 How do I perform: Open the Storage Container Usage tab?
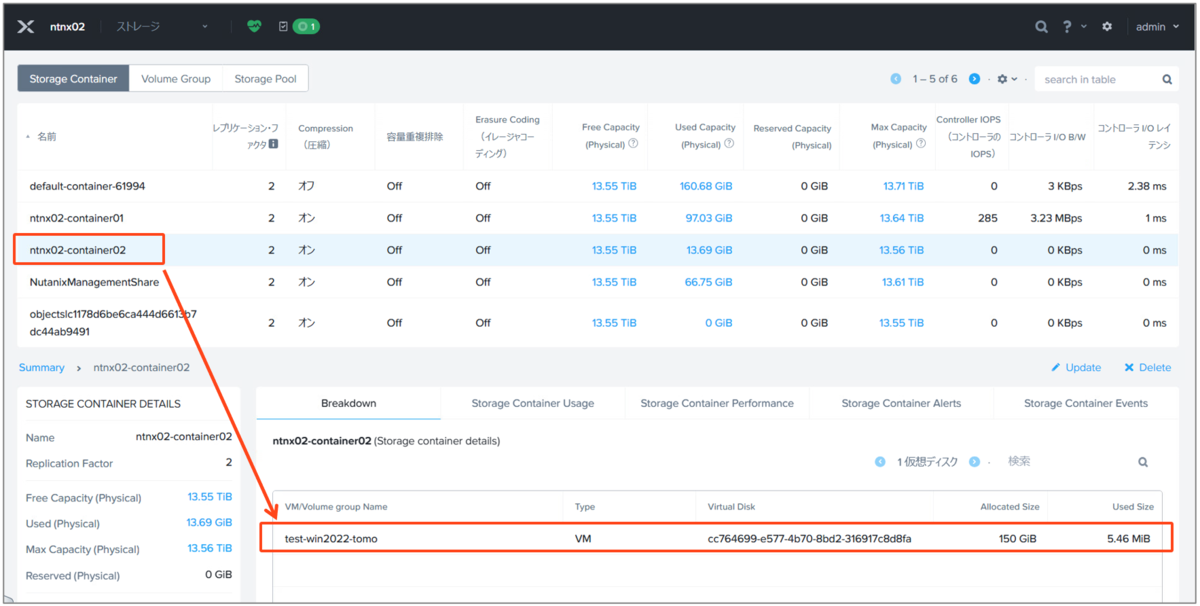click(x=533, y=403)
